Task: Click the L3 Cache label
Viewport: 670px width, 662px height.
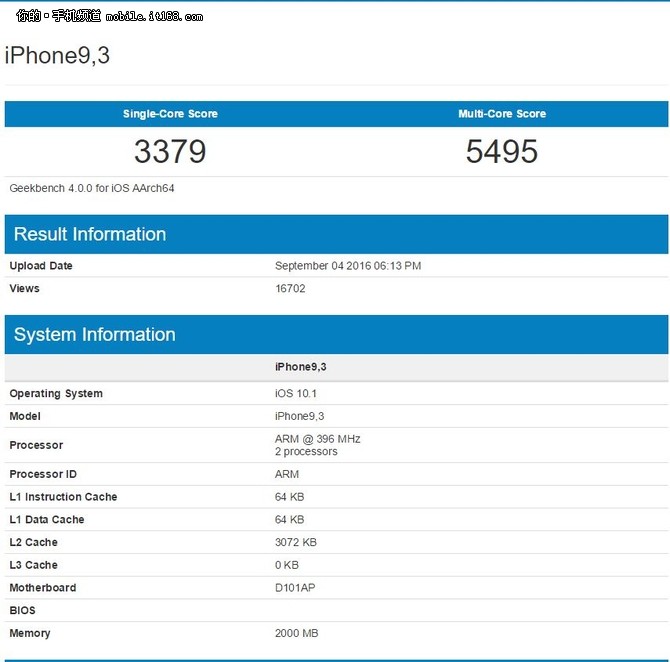Action: [33, 565]
